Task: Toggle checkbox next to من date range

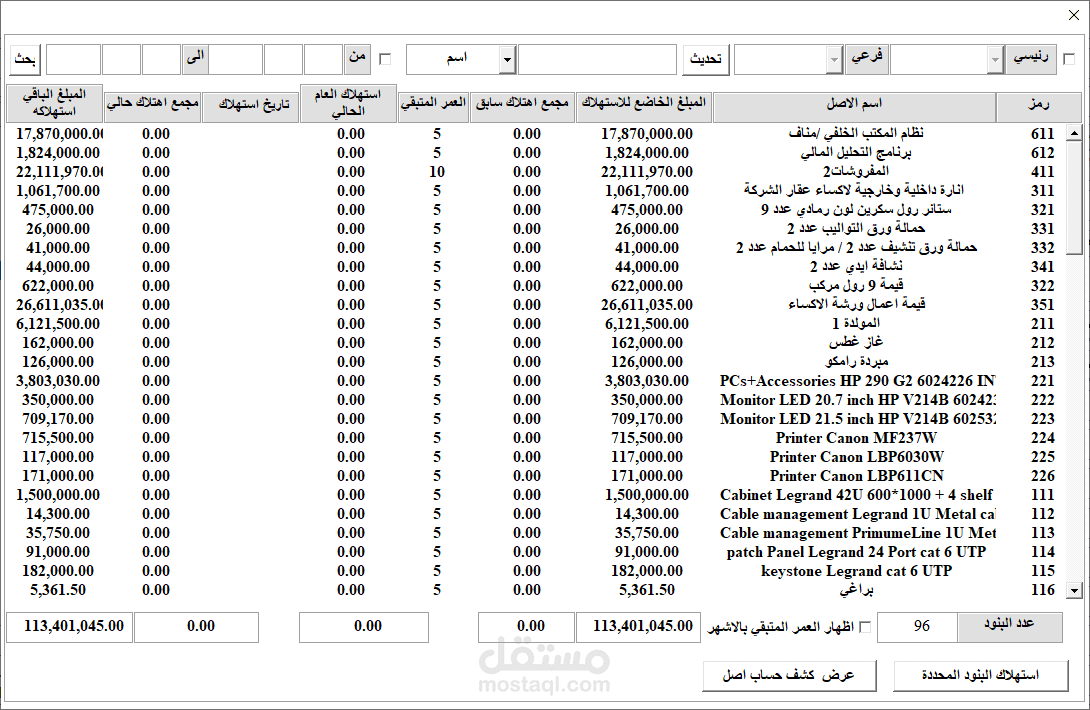Action: pyautogui.click(x=385, y=60)
